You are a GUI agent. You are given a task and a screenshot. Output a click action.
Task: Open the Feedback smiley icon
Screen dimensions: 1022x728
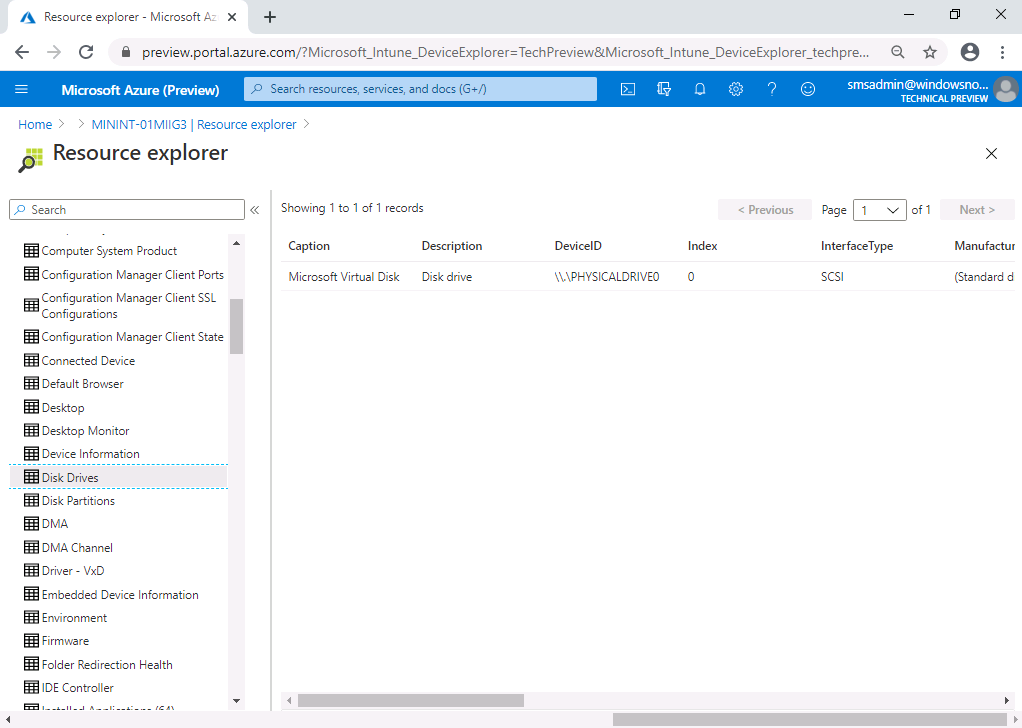click(808, 89)
